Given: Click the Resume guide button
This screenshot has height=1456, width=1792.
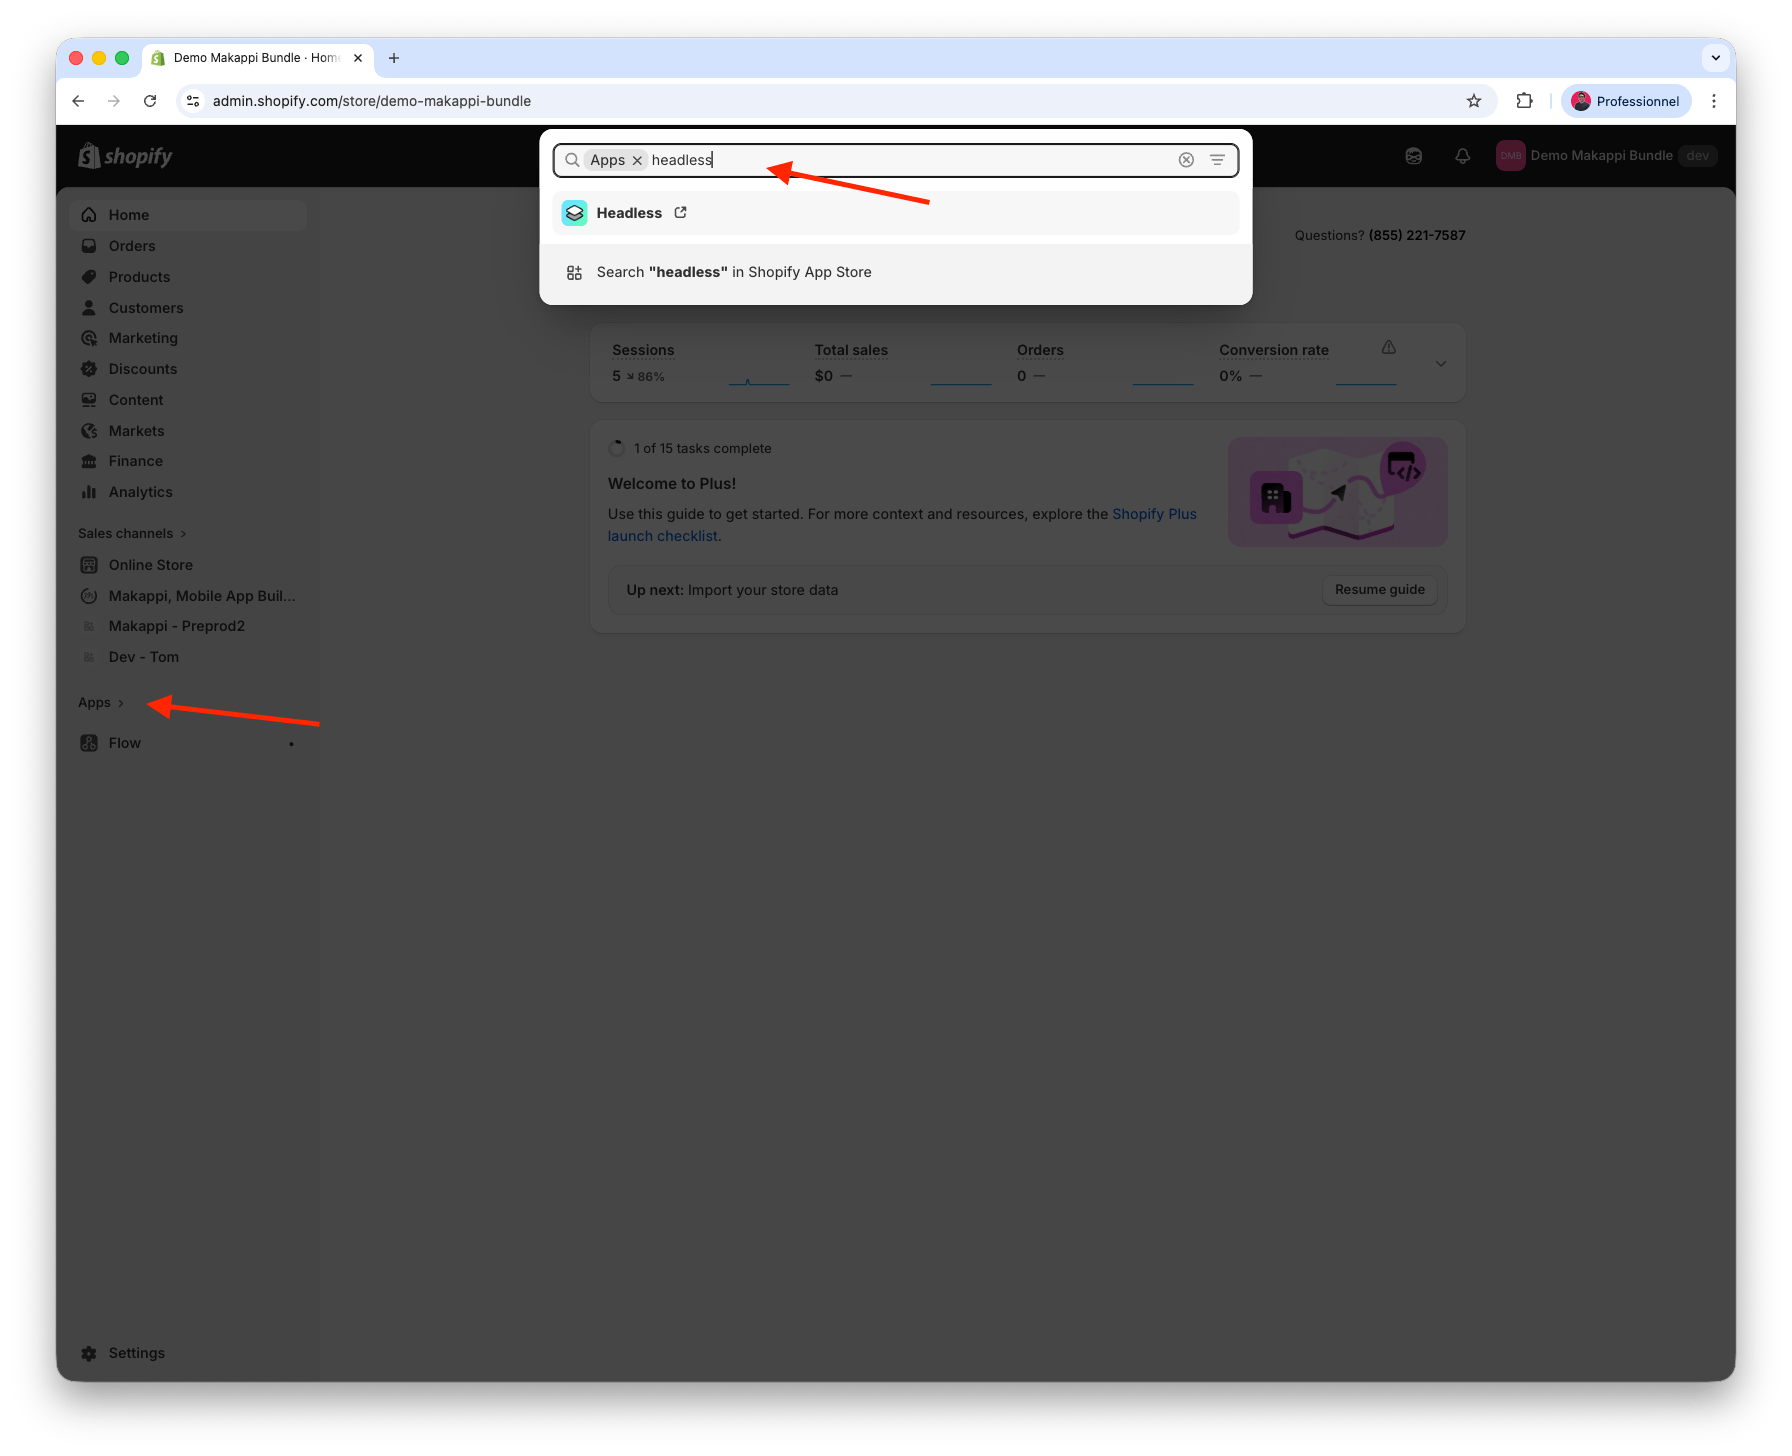Looking at the screenshot, I should pyautogui.click(x=1379, y=590).
